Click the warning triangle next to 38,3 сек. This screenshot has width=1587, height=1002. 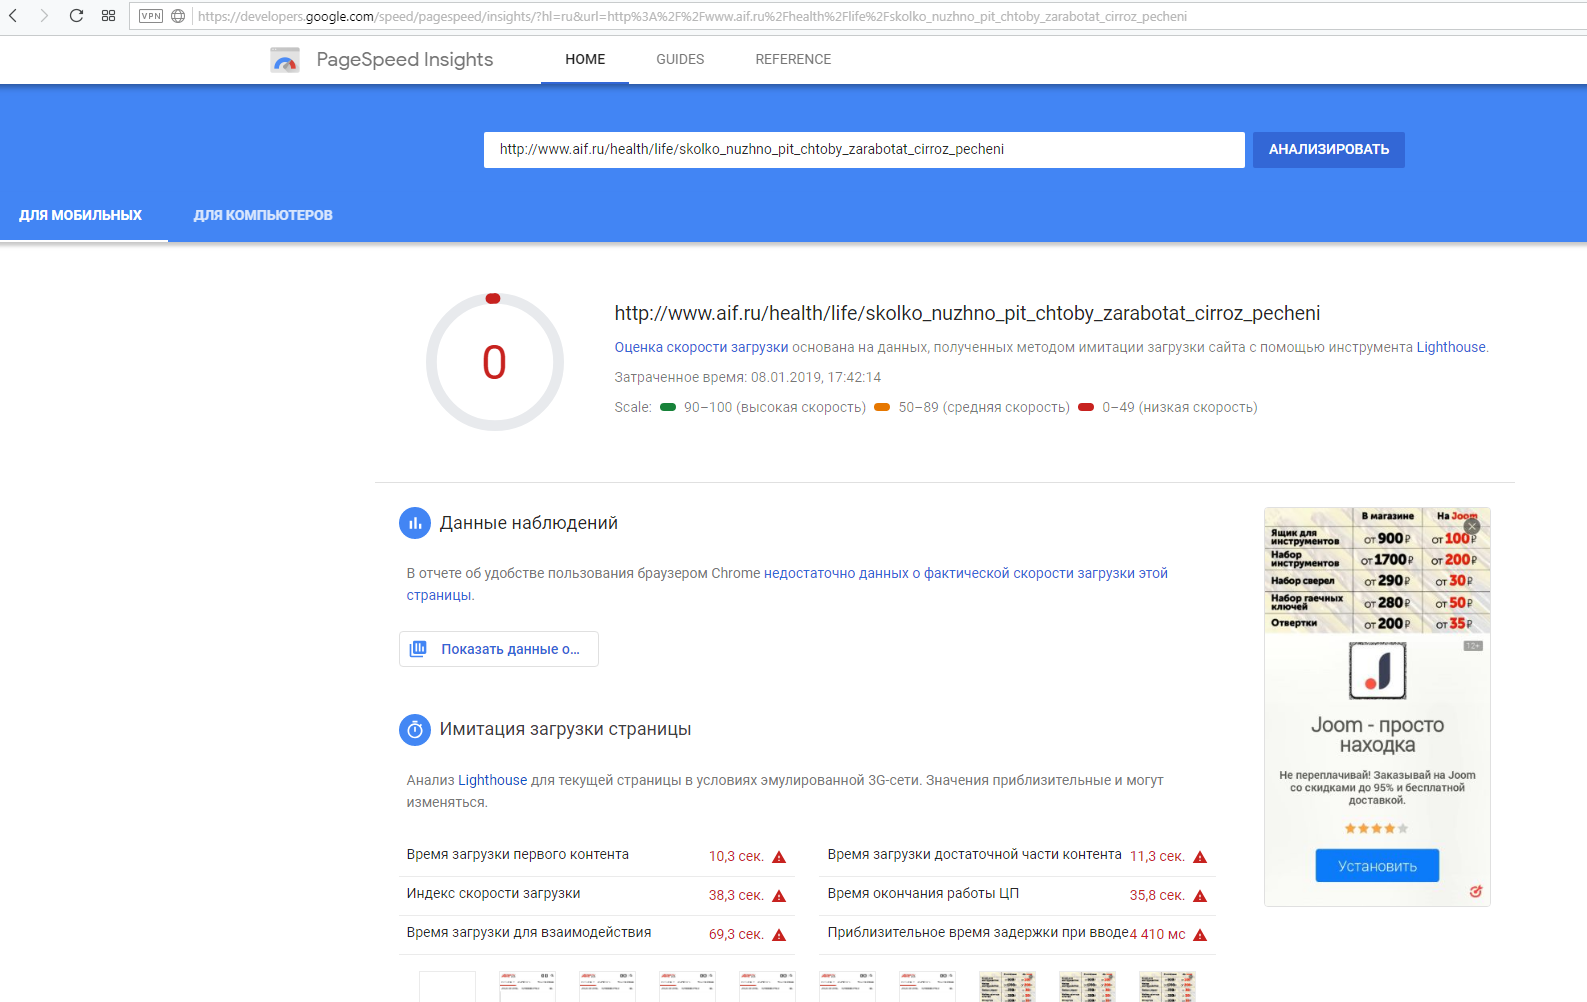tap(779, 896)
